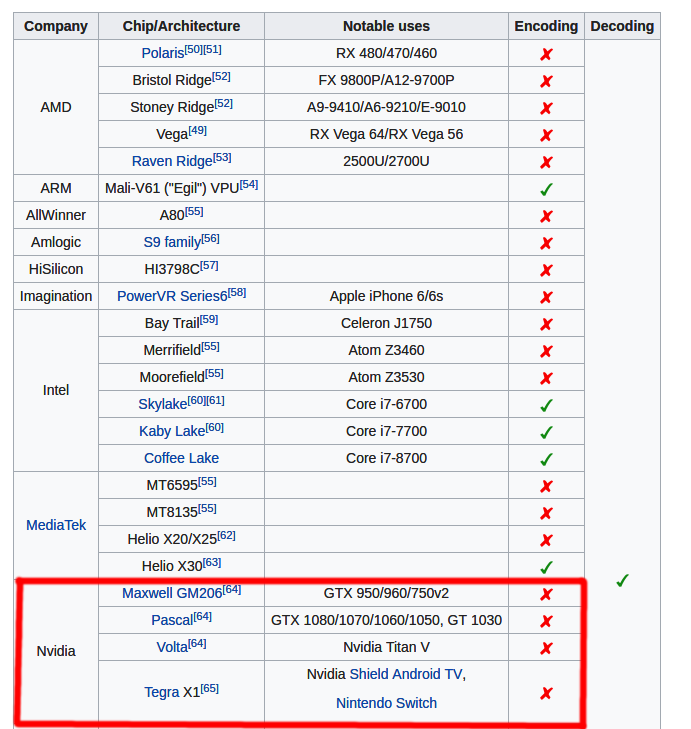The height and width of the screenshot is (729, 691).
Task: Click the encoding X for AllWinner A80
Action: [546, 216]
